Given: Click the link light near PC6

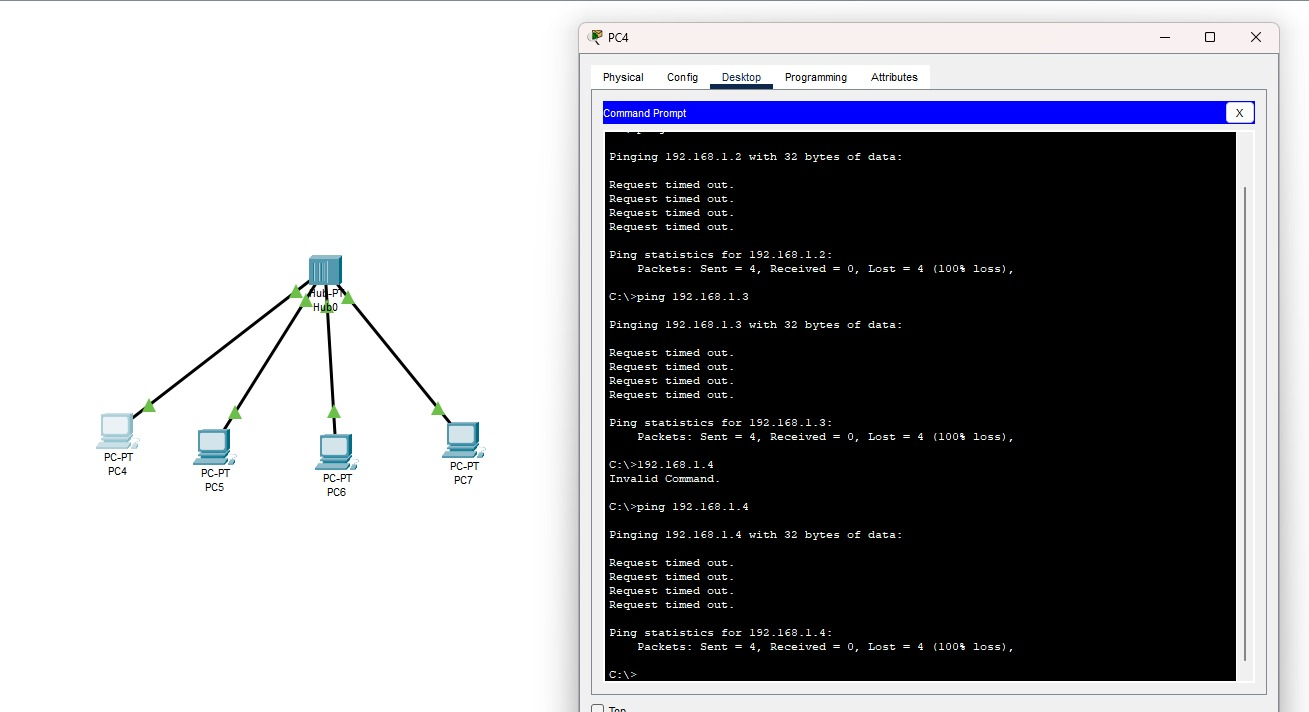Looking at the screenshot, I should tap(334, 411).
